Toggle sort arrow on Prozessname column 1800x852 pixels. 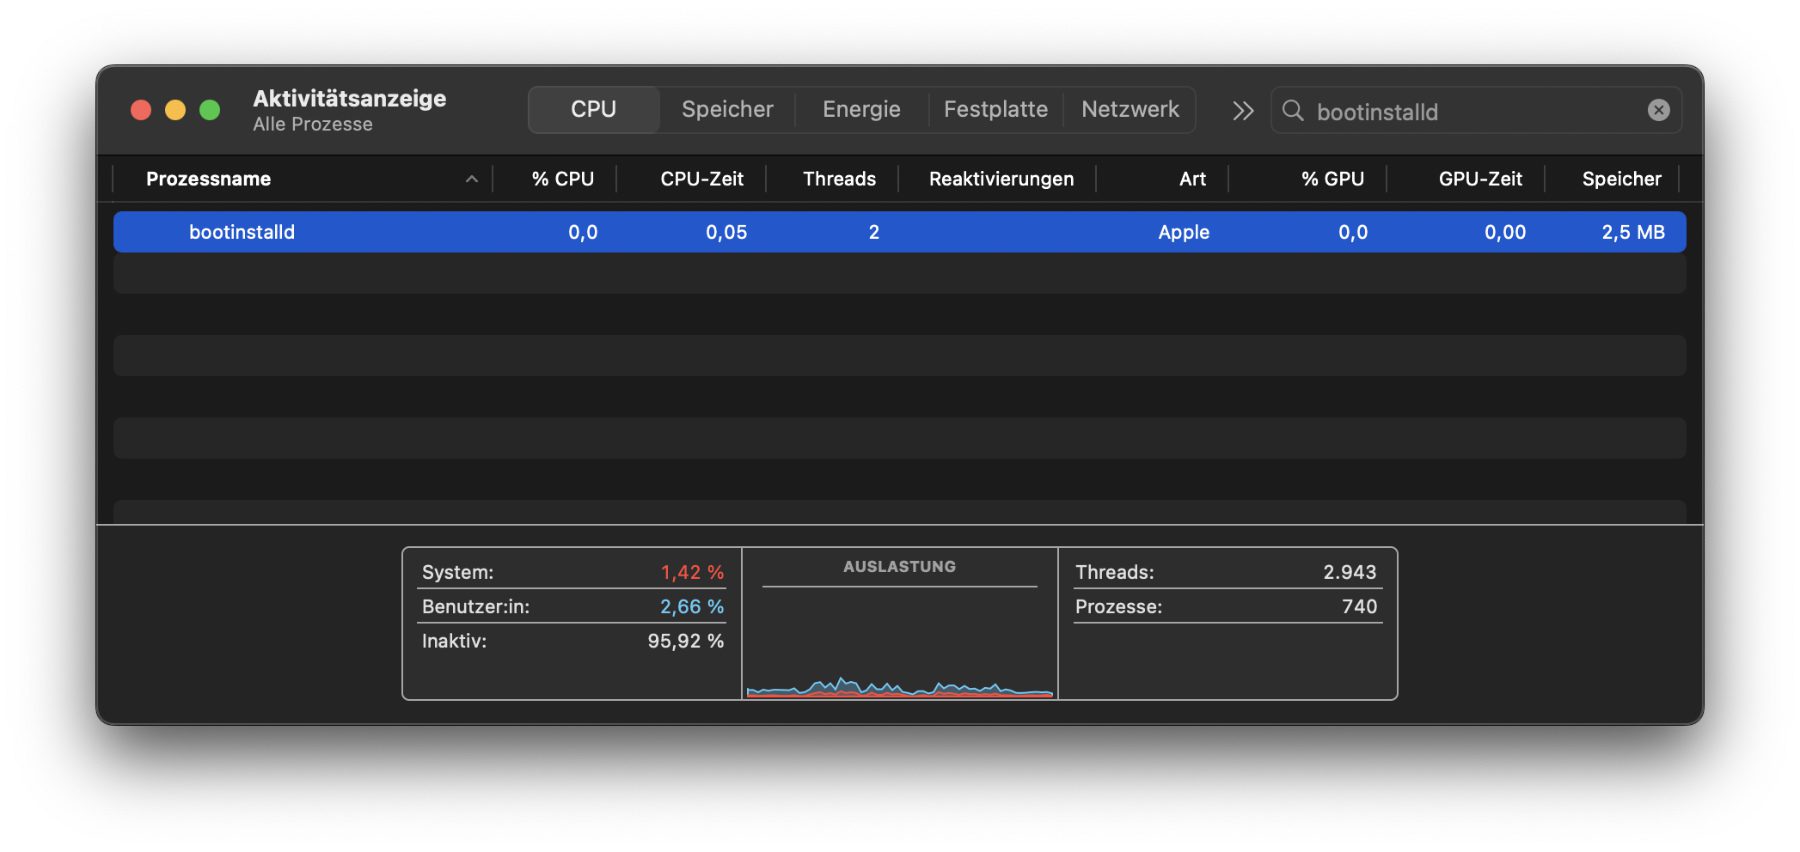click(471, 179)
